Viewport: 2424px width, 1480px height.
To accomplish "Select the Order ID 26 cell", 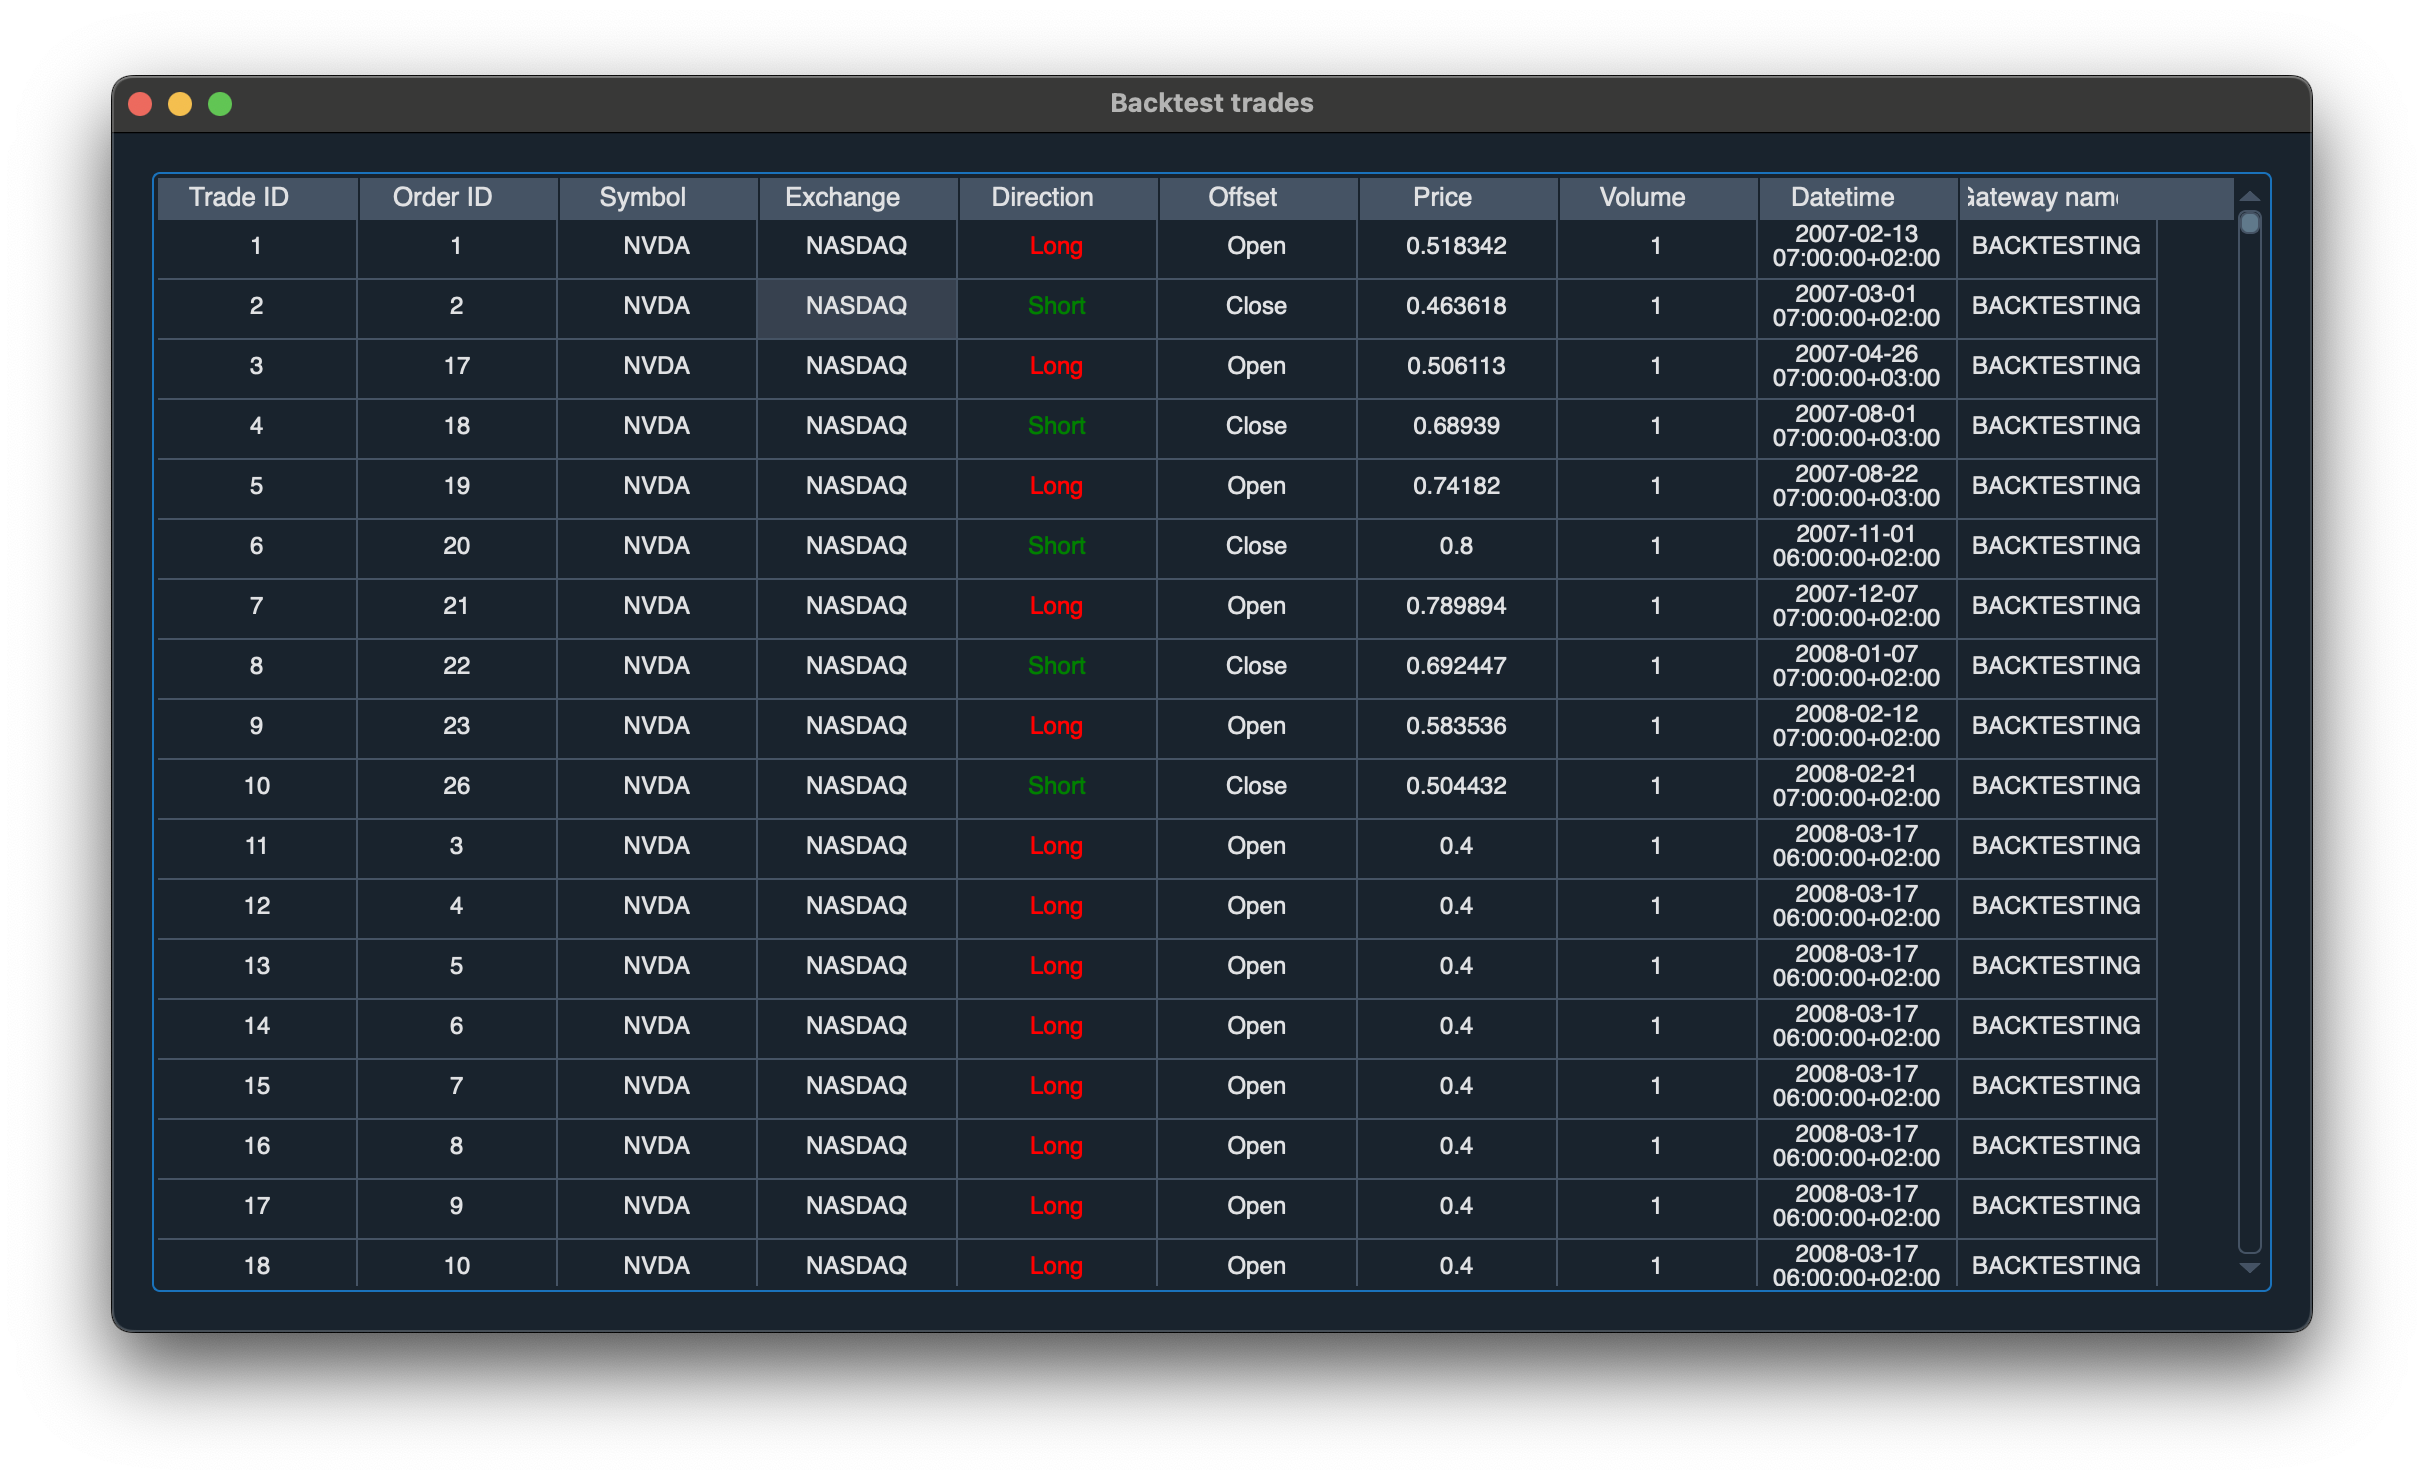I will pyautogui.click(x=456, y=786).
